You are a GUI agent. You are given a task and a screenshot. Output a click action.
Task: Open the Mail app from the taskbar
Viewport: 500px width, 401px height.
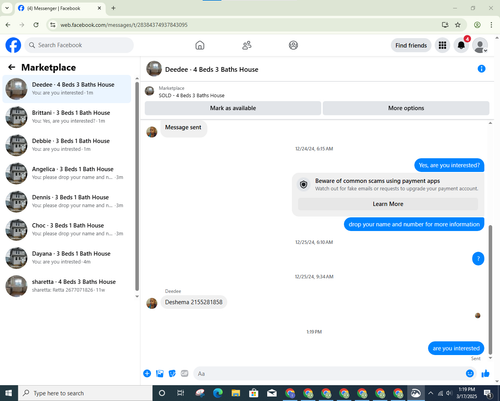pyautogui.click(x=272, y=393)
